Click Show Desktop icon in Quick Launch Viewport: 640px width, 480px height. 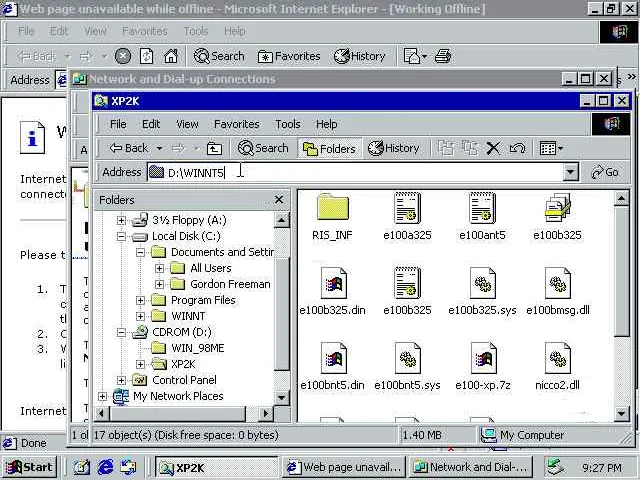tap(82, 467)
